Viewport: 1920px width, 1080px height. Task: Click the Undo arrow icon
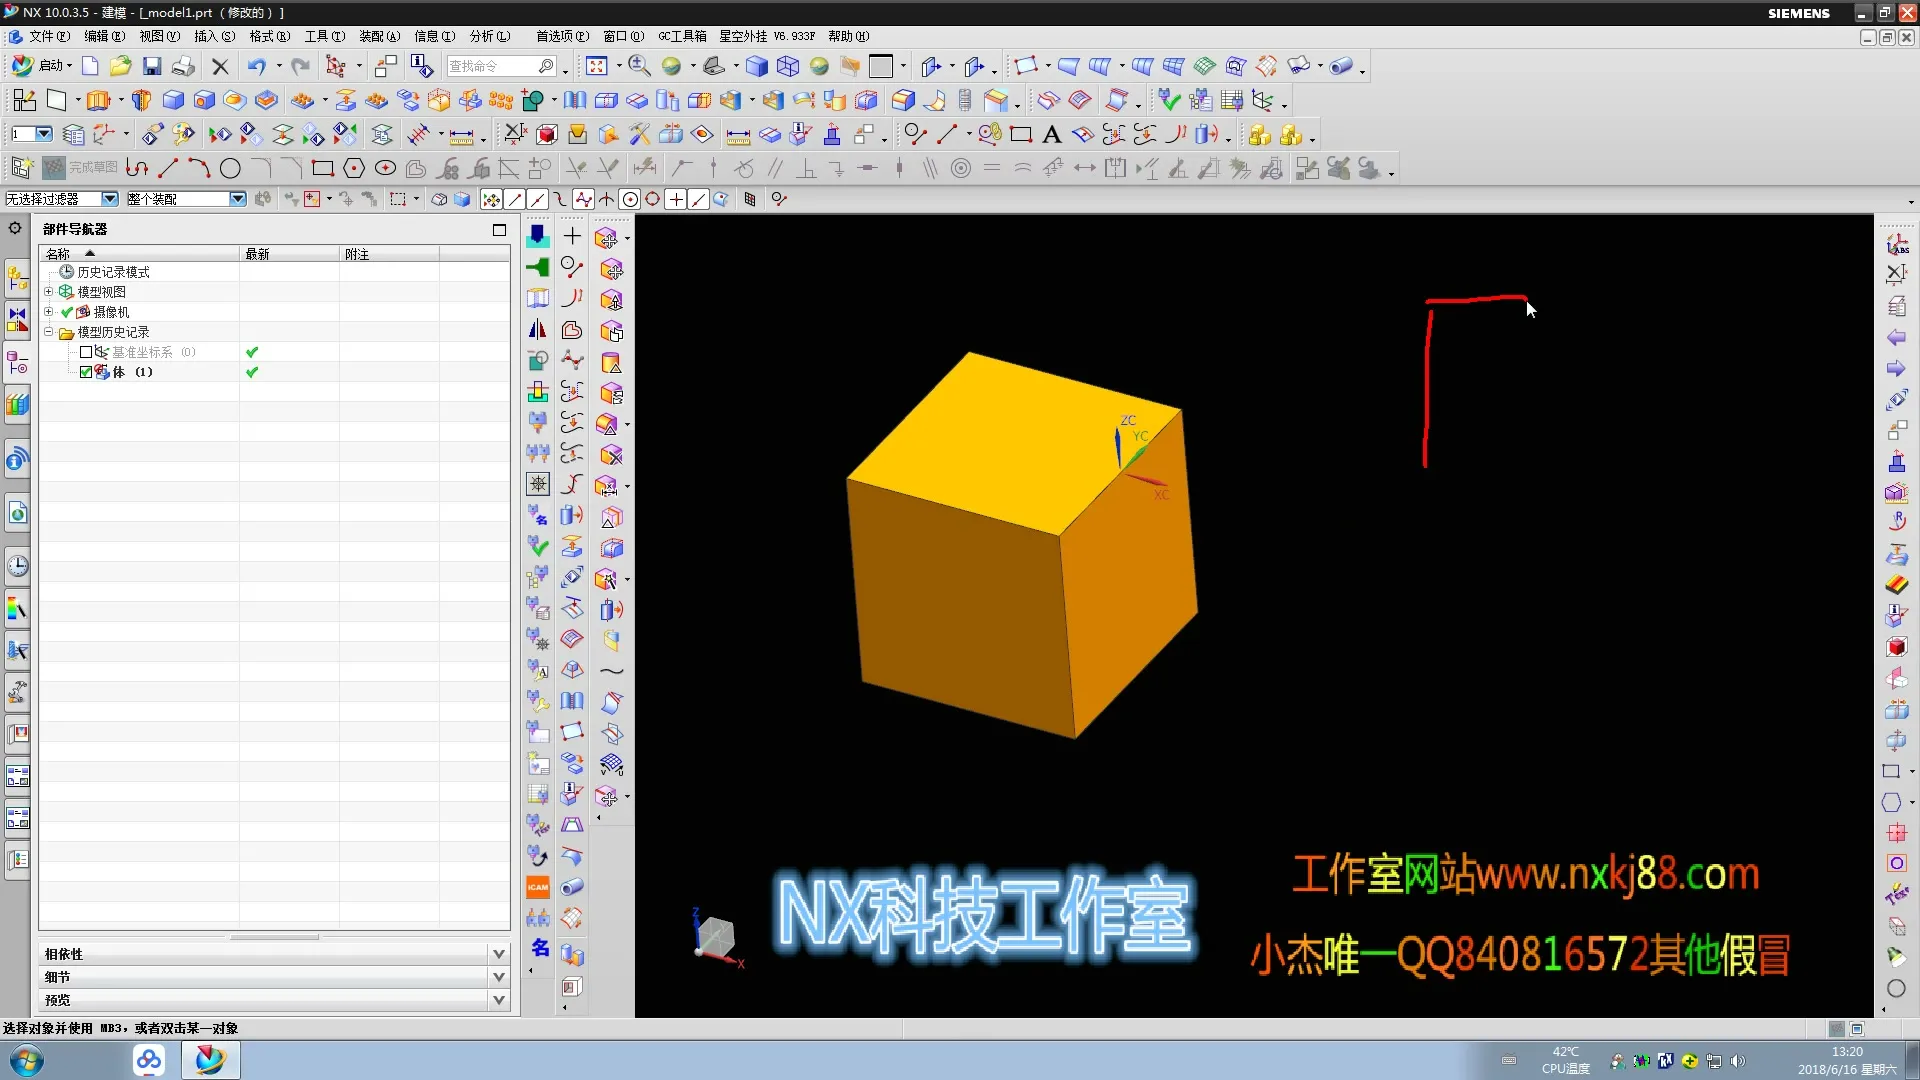pos(257,66)
